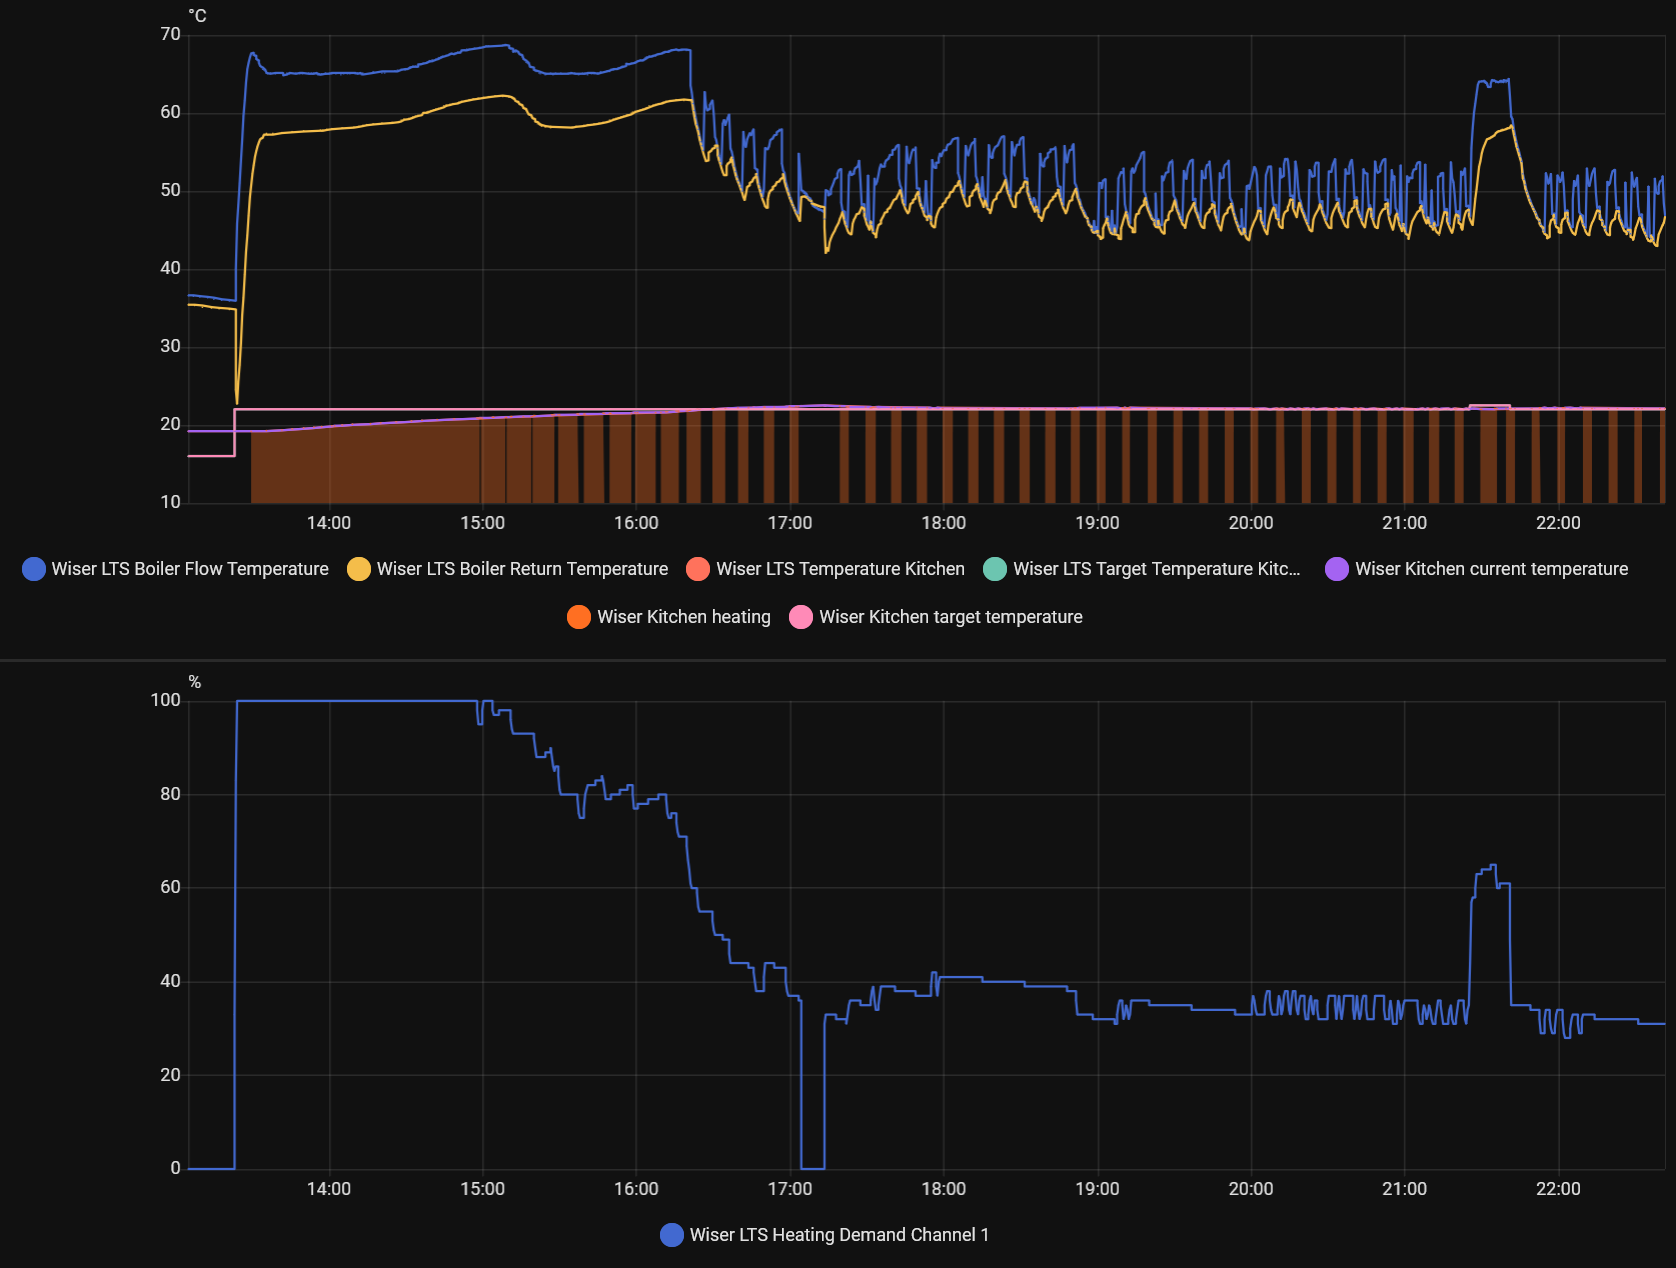Image resolution: width=1676 pixels, height=1268 pixels.
Task: Click the °C unit label above temperature chart
Action: pos(197,16)
